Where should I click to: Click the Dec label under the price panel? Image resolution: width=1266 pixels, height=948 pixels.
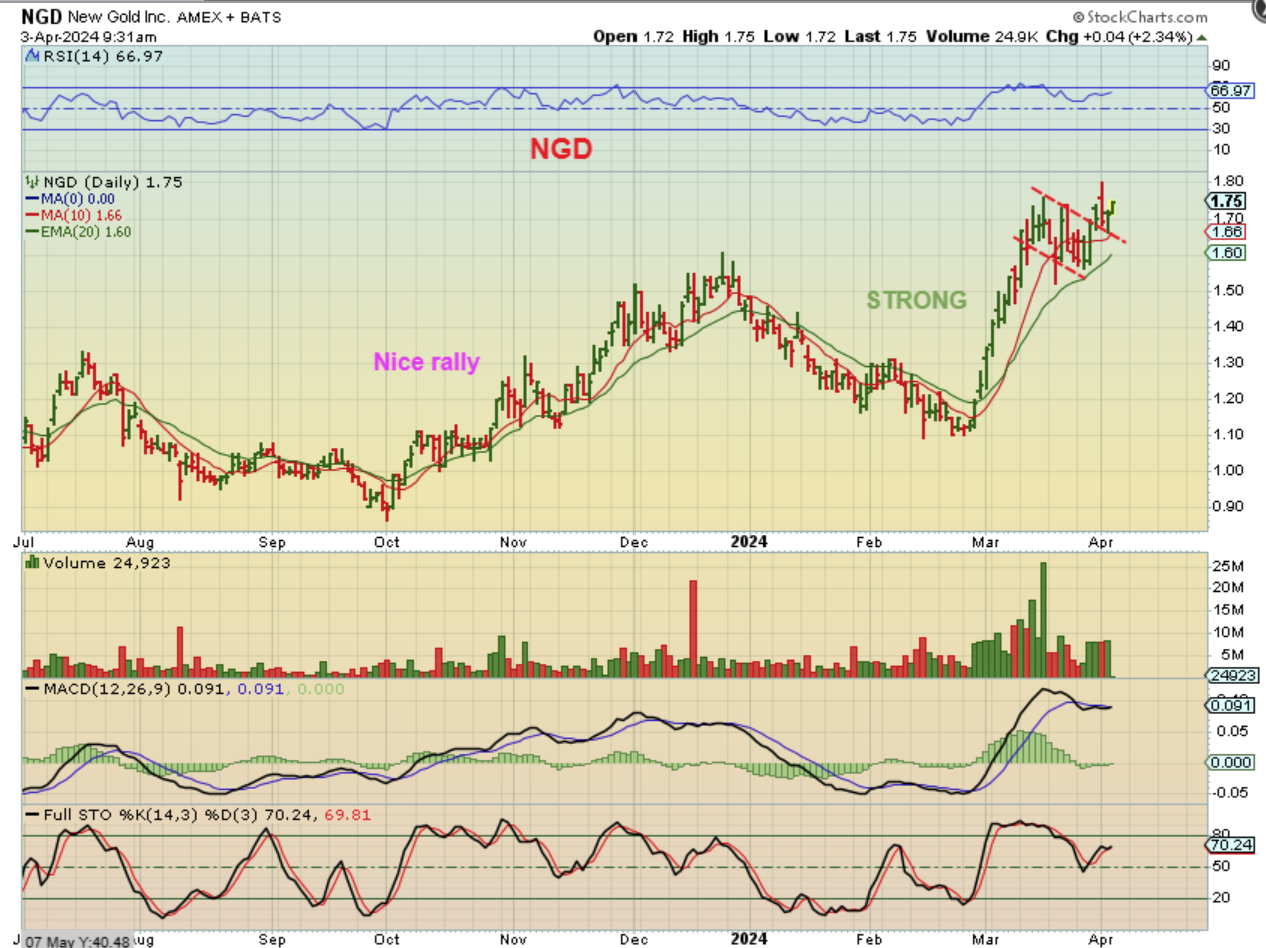pyautogui.click(x=636, y=542)
